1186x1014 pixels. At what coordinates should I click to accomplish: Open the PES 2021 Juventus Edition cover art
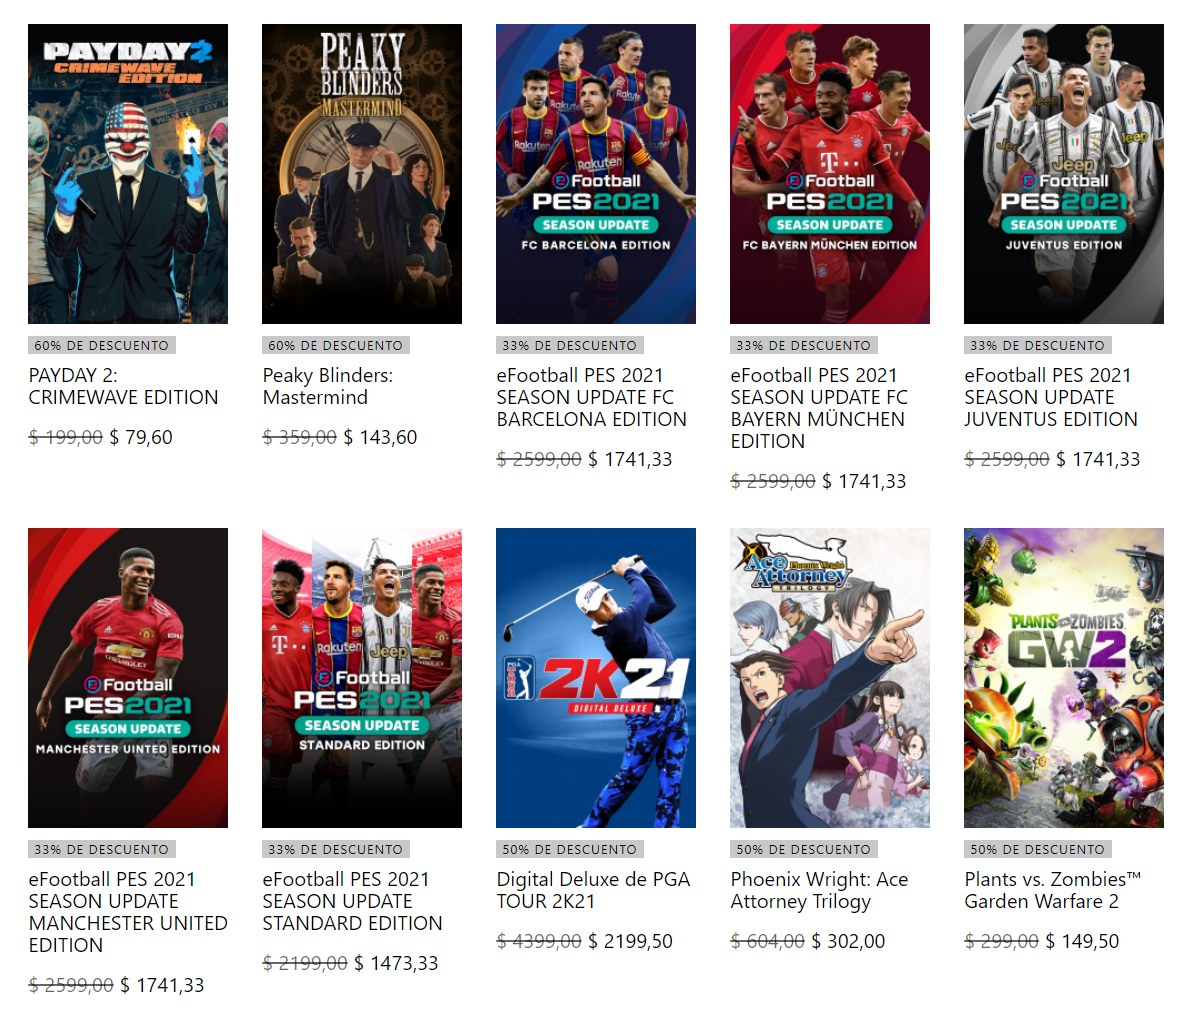[1063, 174]
